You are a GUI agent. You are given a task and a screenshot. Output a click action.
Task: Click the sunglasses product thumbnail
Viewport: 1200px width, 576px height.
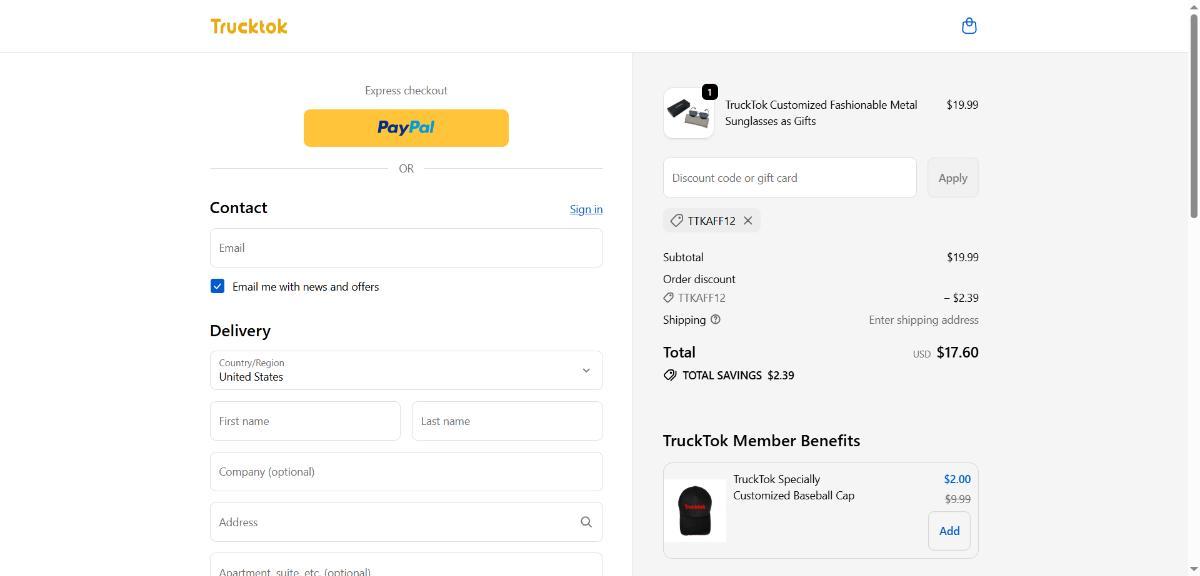(x=688, y=113)
